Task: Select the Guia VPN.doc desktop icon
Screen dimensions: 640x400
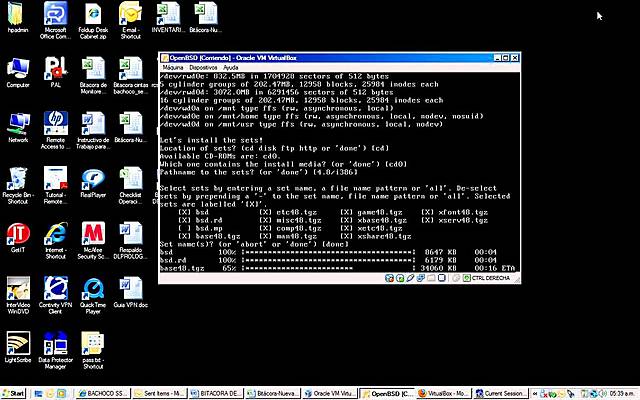Action: click(x=131, y=293)
